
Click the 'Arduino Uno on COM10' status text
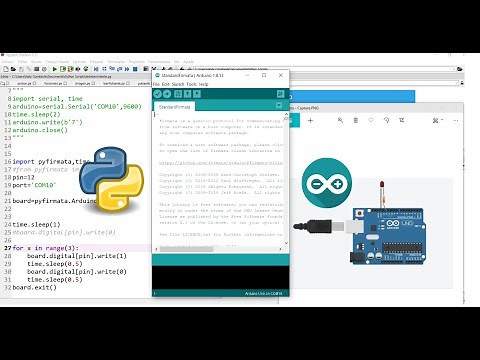point(264,293)
